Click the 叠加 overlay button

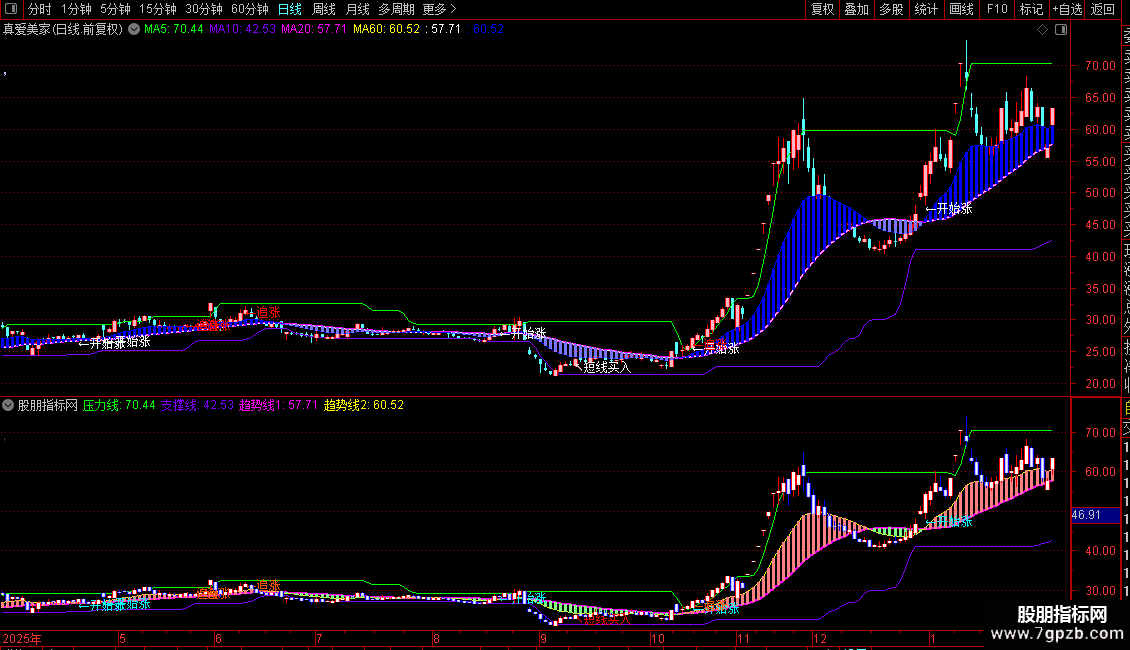tap(857, 9)
